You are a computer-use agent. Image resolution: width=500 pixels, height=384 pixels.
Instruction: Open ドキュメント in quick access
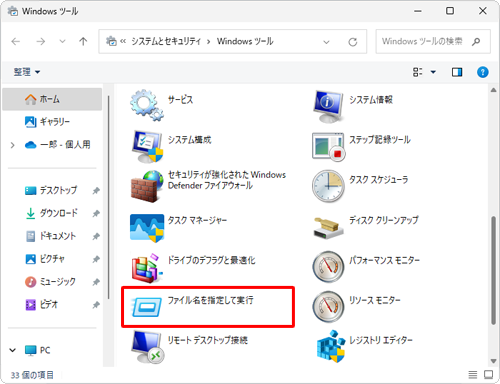tap(51, 236)
